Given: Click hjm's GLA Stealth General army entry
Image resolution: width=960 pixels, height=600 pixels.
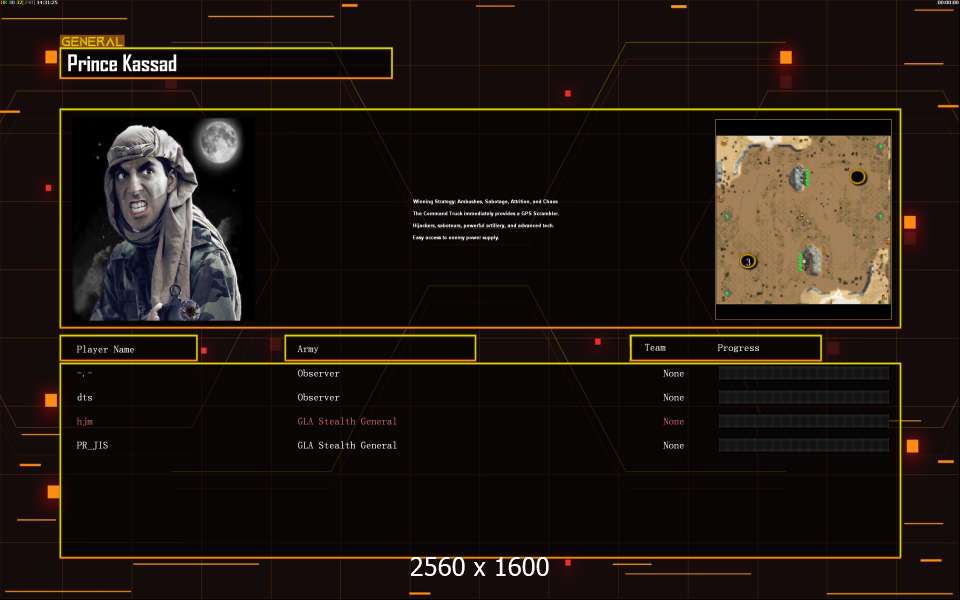Looking at the screenshot, I should [347, 422].
